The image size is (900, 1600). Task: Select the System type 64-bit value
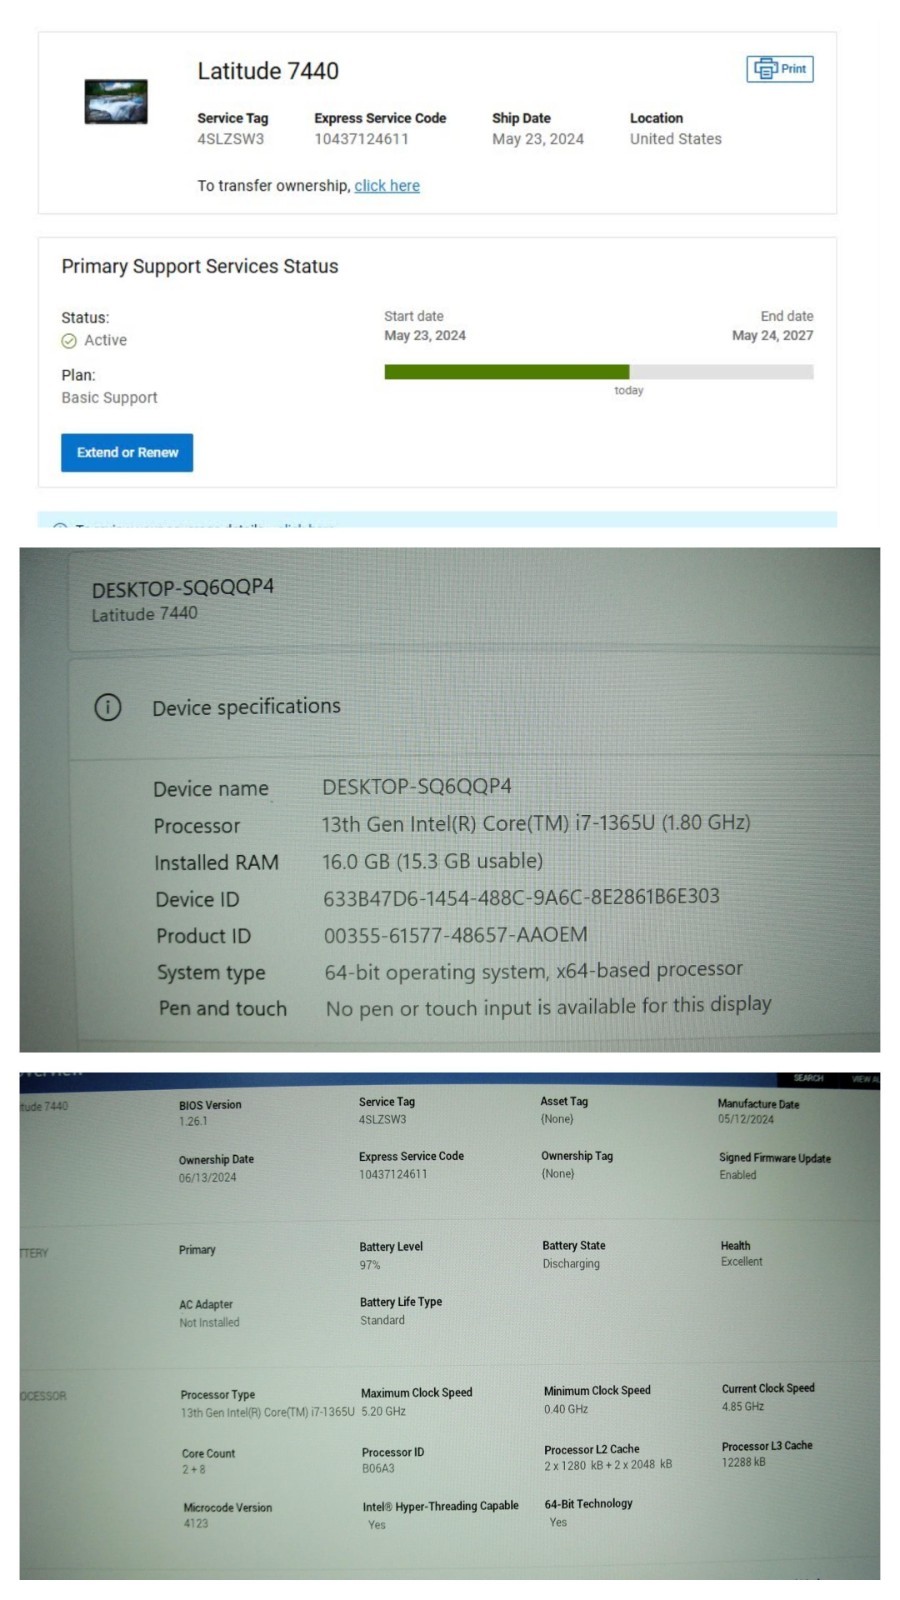tap(533, 971)
